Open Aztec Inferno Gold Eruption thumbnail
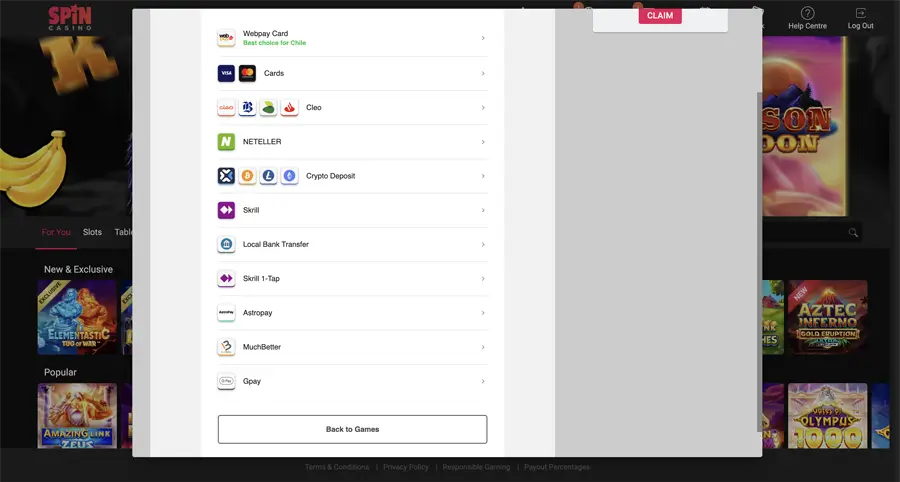 pyautogui.click(x=828, y=317)
